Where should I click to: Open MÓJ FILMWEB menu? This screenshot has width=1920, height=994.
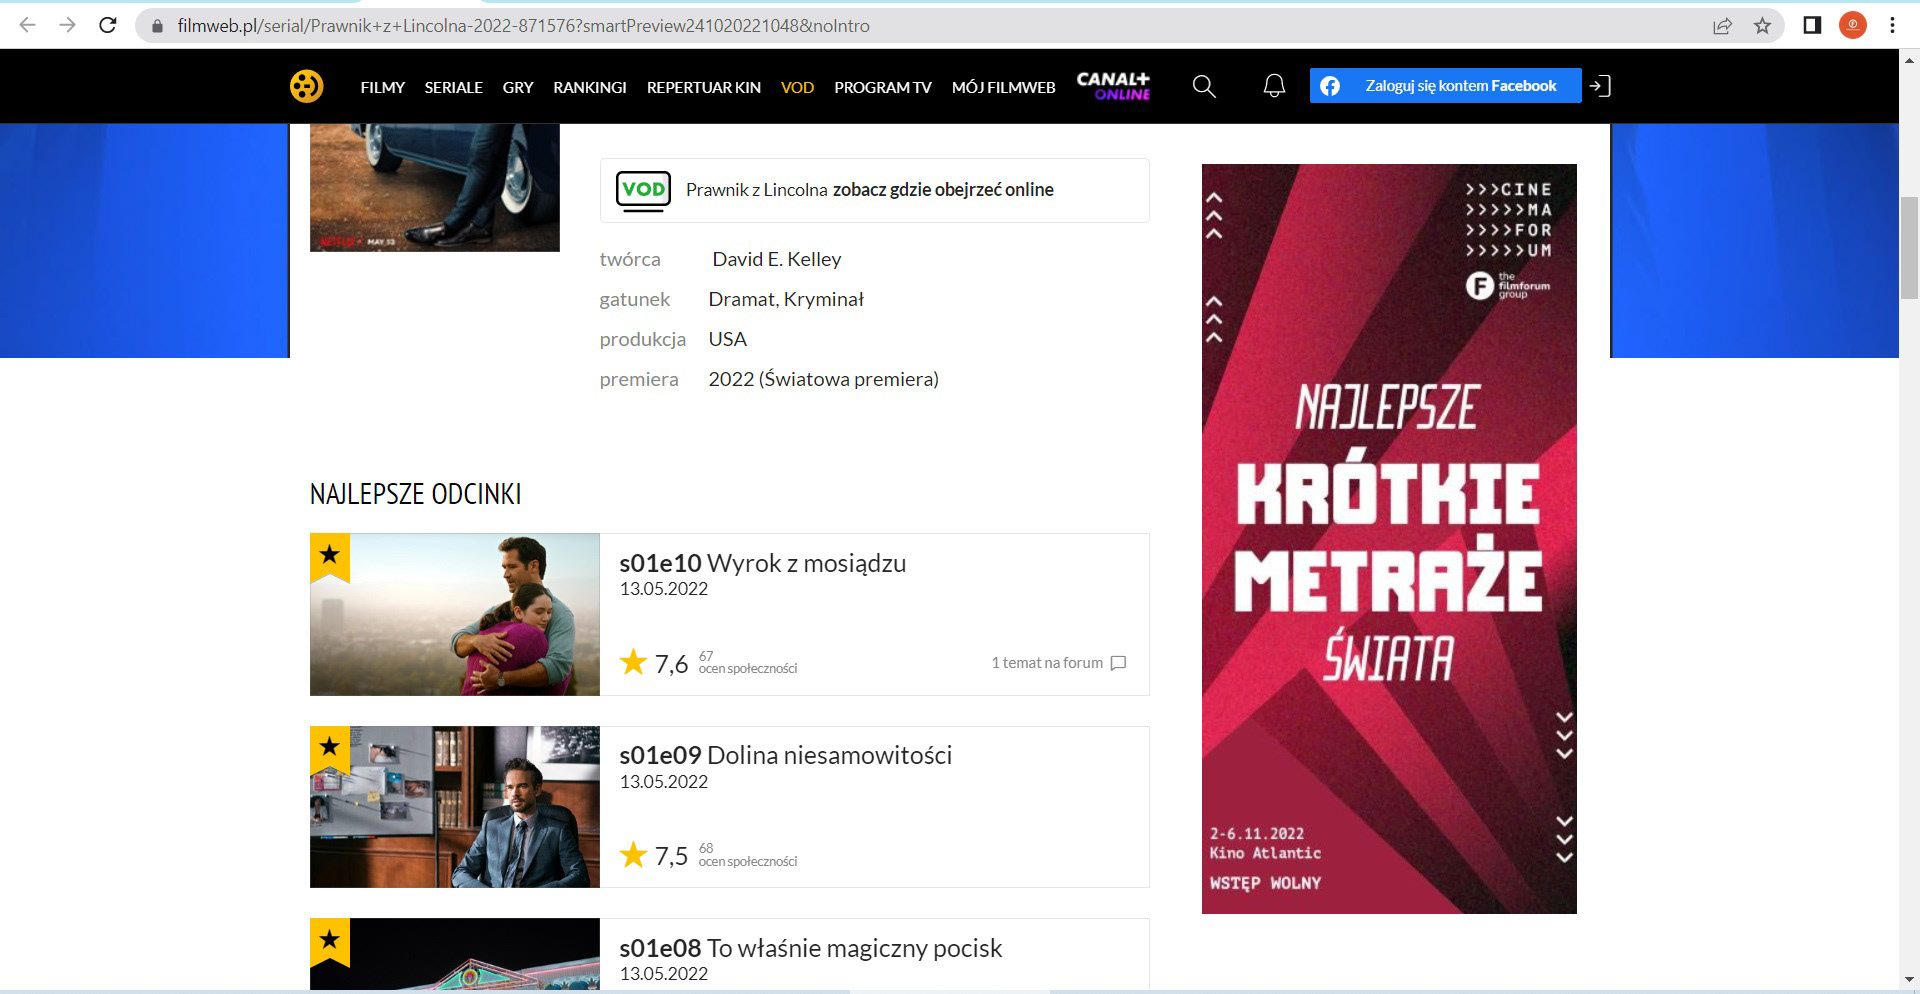tap(1004, 87)
